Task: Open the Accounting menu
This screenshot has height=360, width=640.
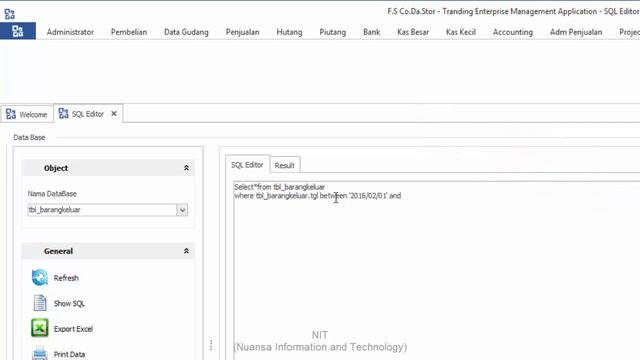Action: (x=513, y=32)
